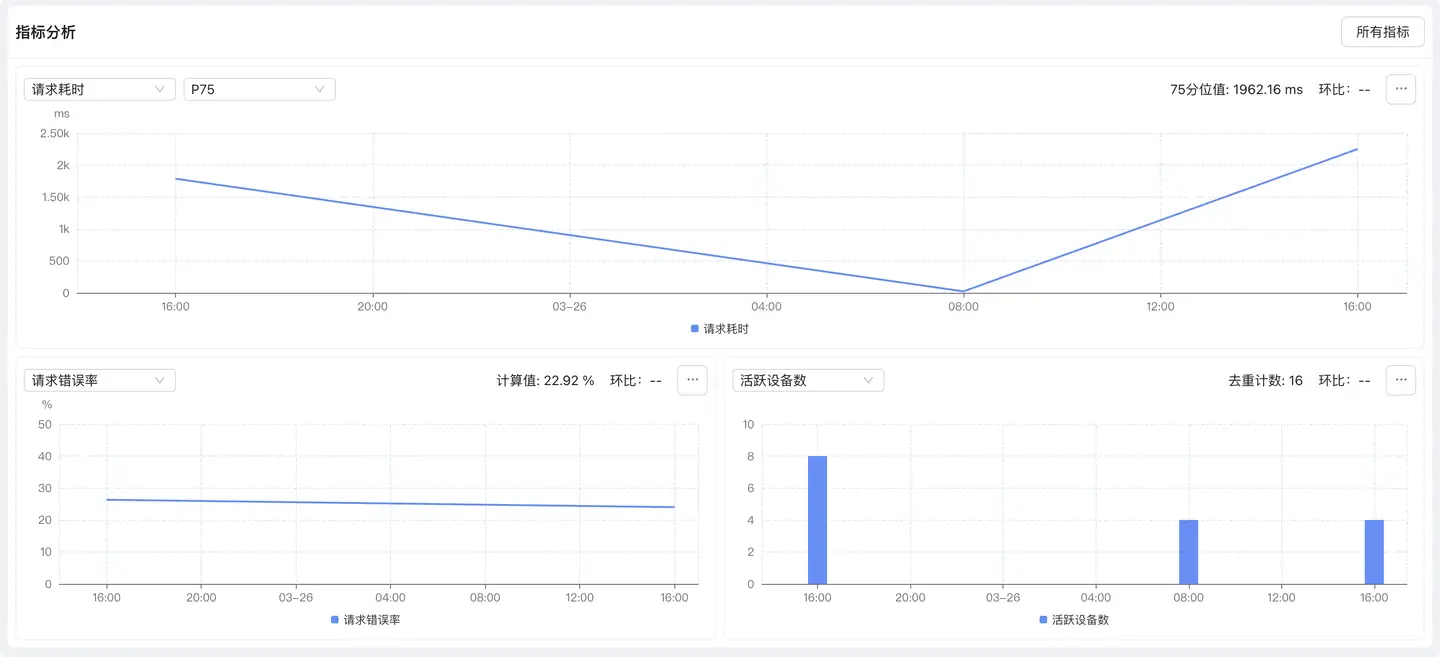Click the 活跃设备数 legend blue color marker
The height and width of the screenshot is (657, 1440).
pyautogui.click(x=1043, y=619)
